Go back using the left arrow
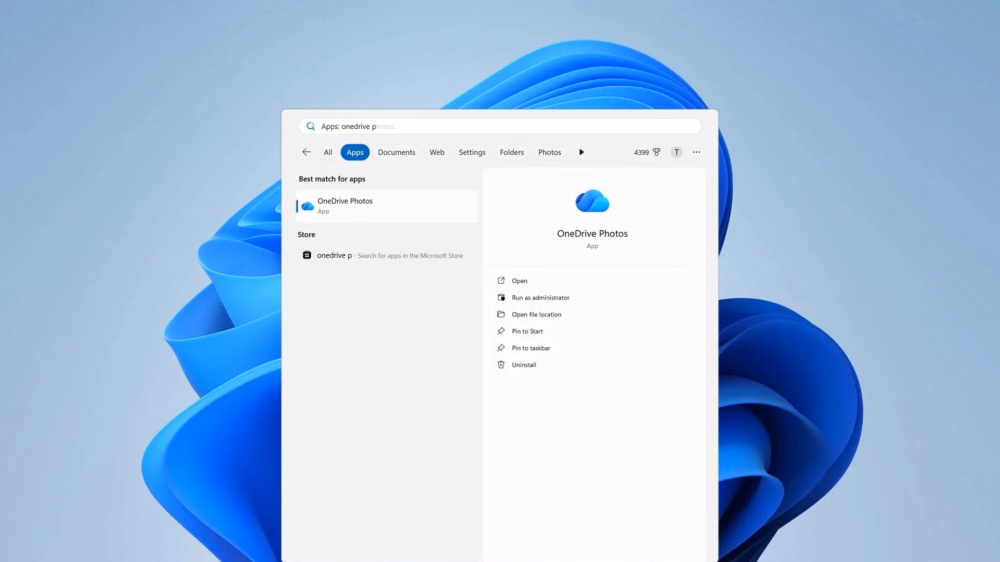The height and width of the screenshot is (562, 1000). coord(306,152)
